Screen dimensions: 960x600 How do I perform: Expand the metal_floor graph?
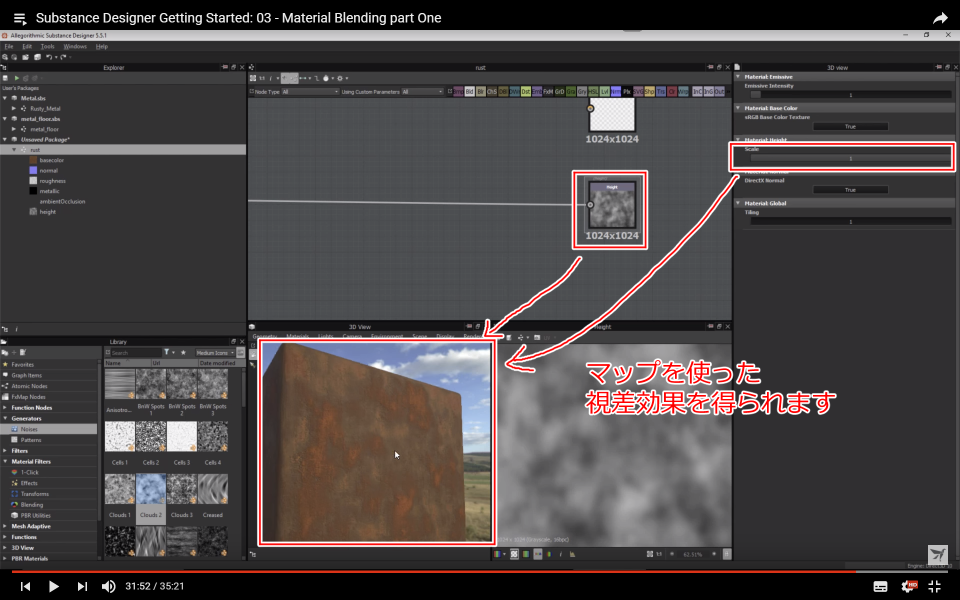(13, 129)
